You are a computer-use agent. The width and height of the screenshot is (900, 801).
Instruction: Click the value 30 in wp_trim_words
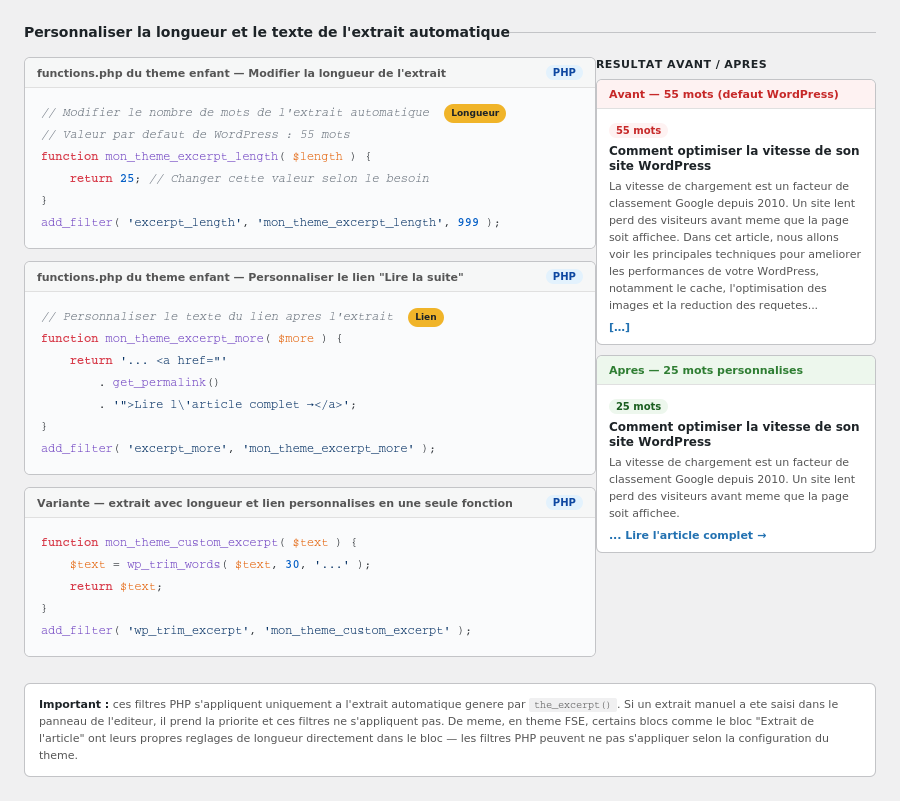(x=292, y=565)
